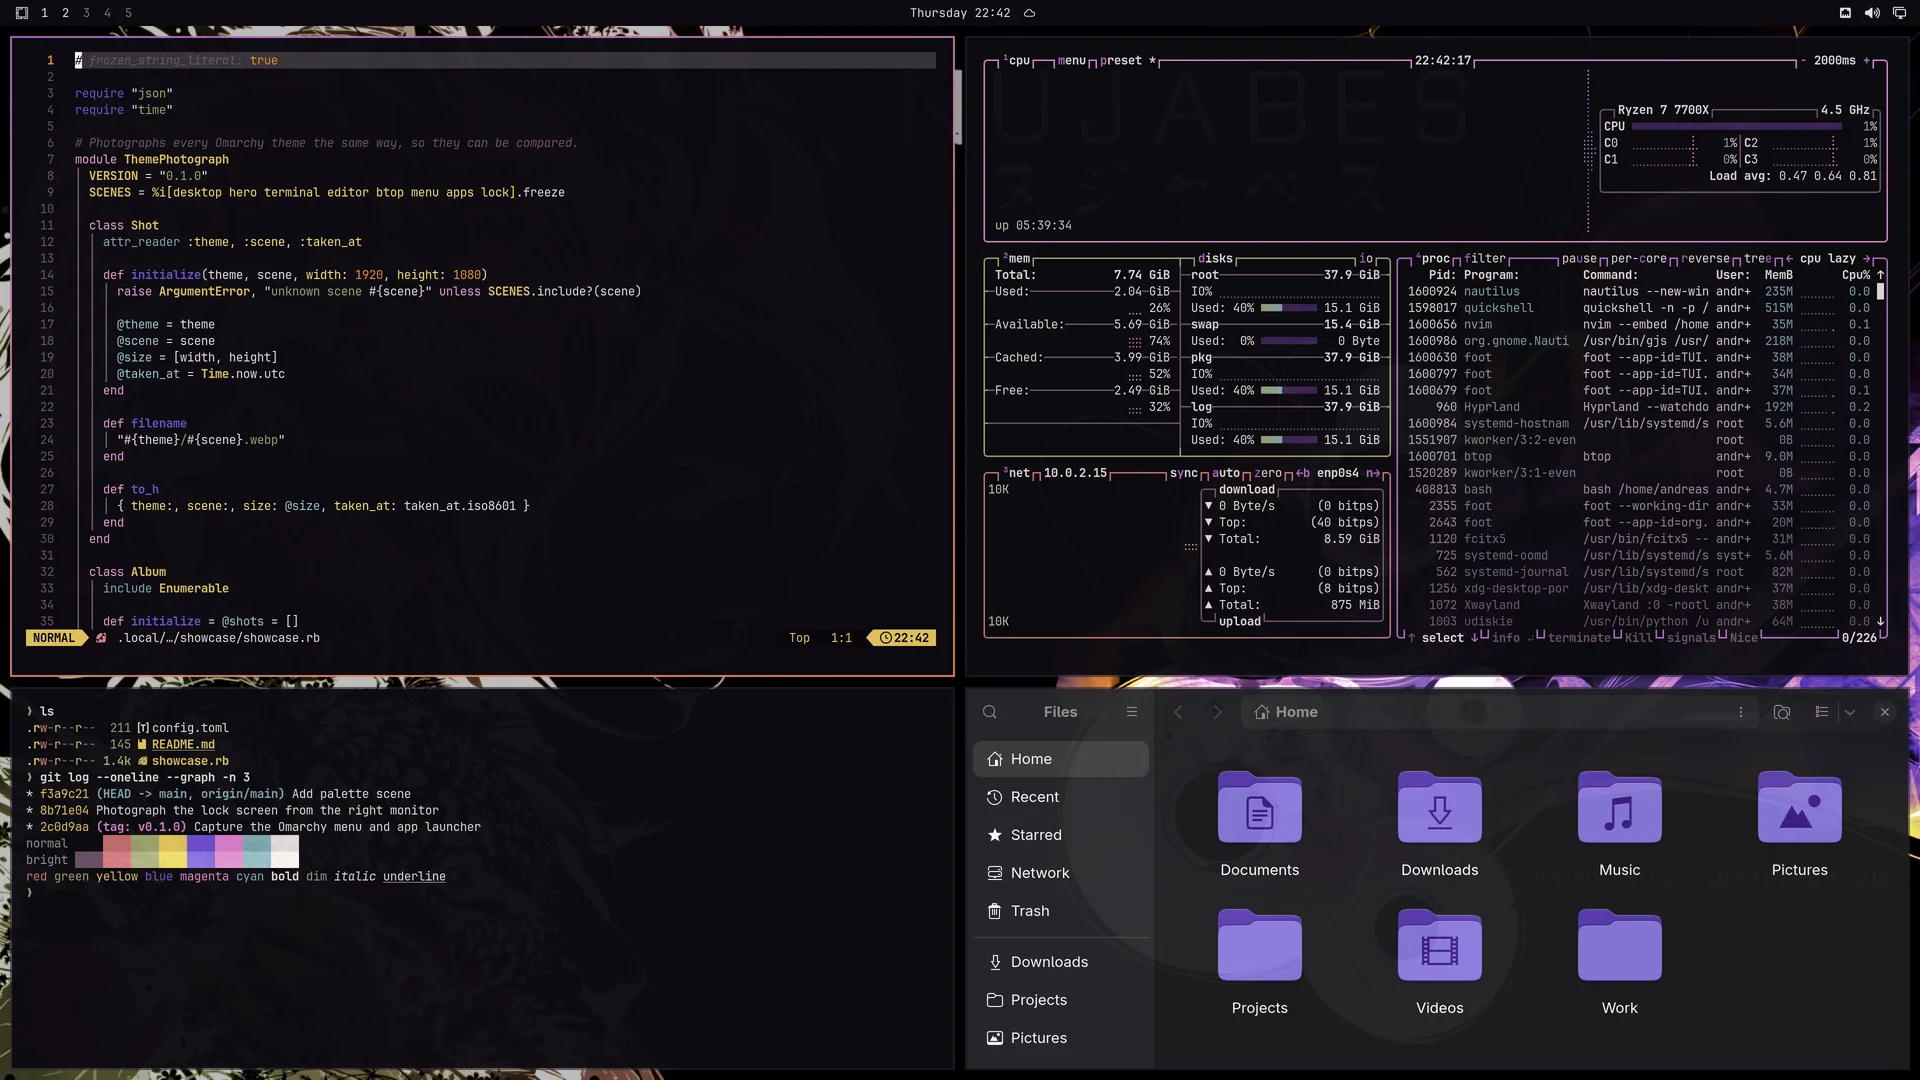Click preset option in btop header
Image resolution: width=1920 pixels, height=1080 pixels.
(1121, 61)
